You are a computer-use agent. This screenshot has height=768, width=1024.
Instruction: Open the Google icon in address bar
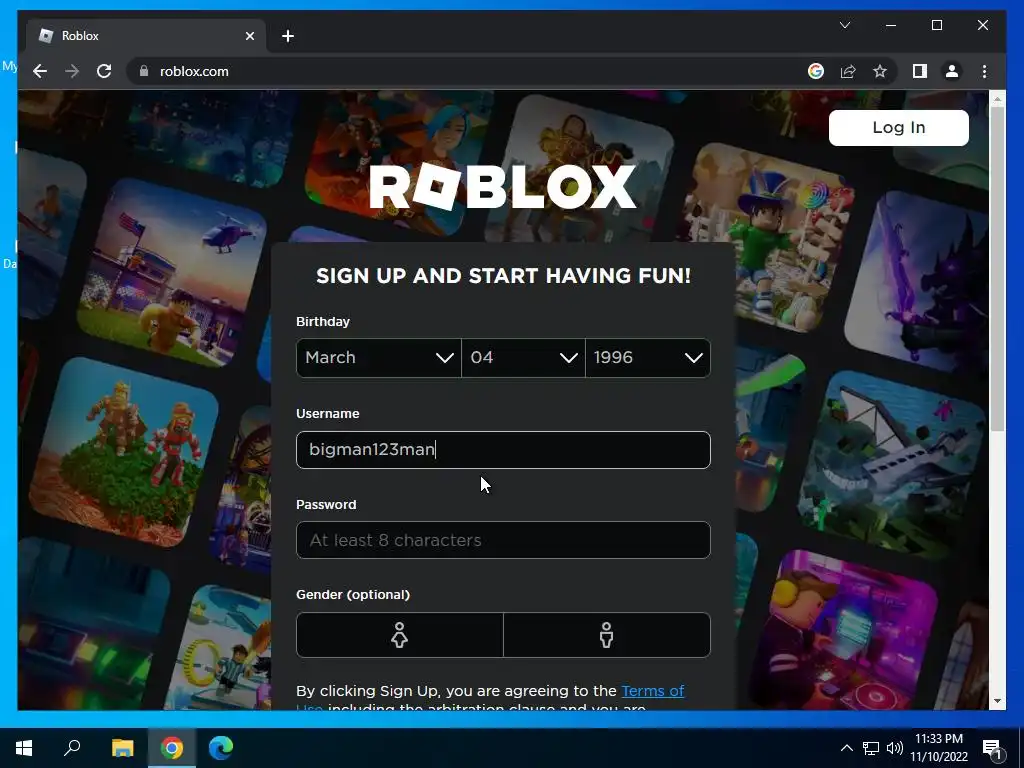pos(816,71)
